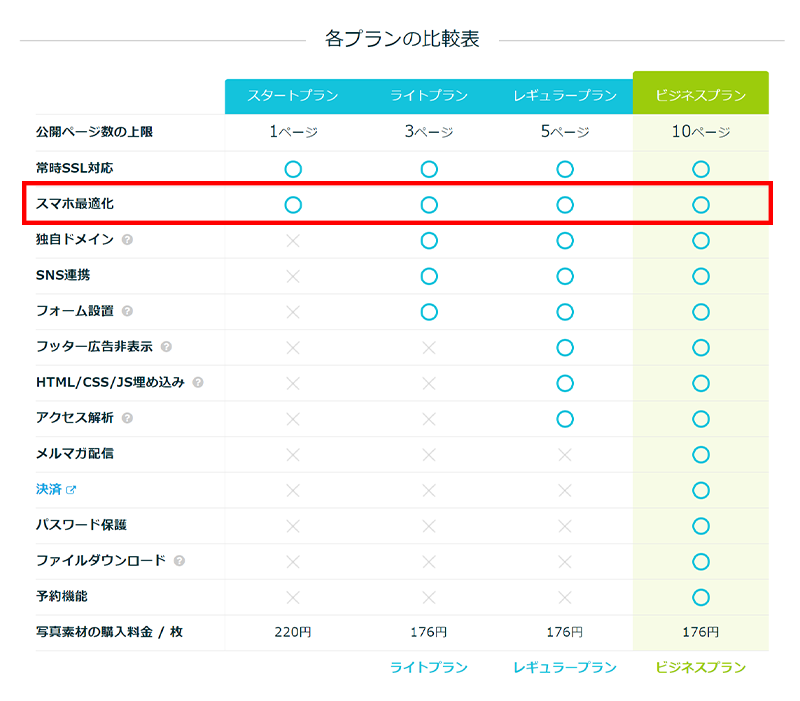
Task: Select the レギュラープラン column header
Action: [x=564, y=96]
